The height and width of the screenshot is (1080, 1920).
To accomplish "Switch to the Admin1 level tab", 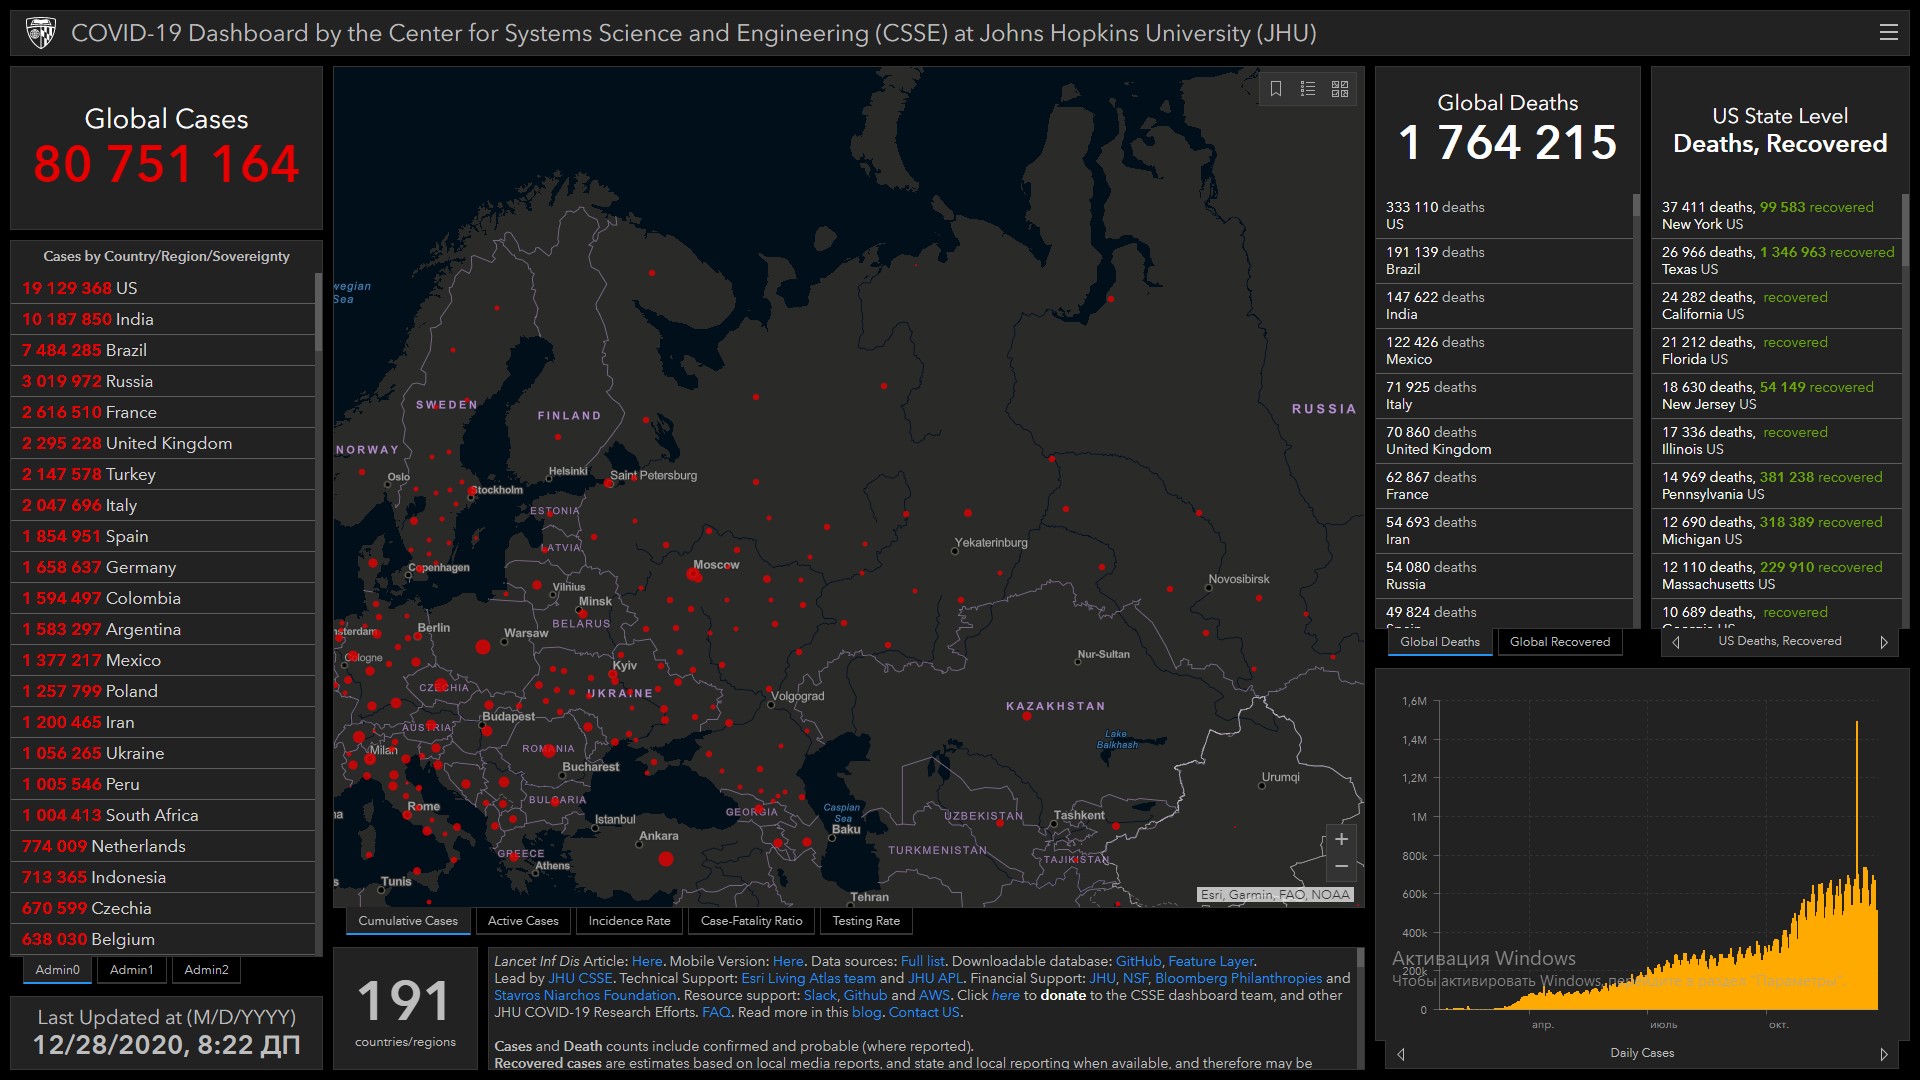I will coord(131,970).
